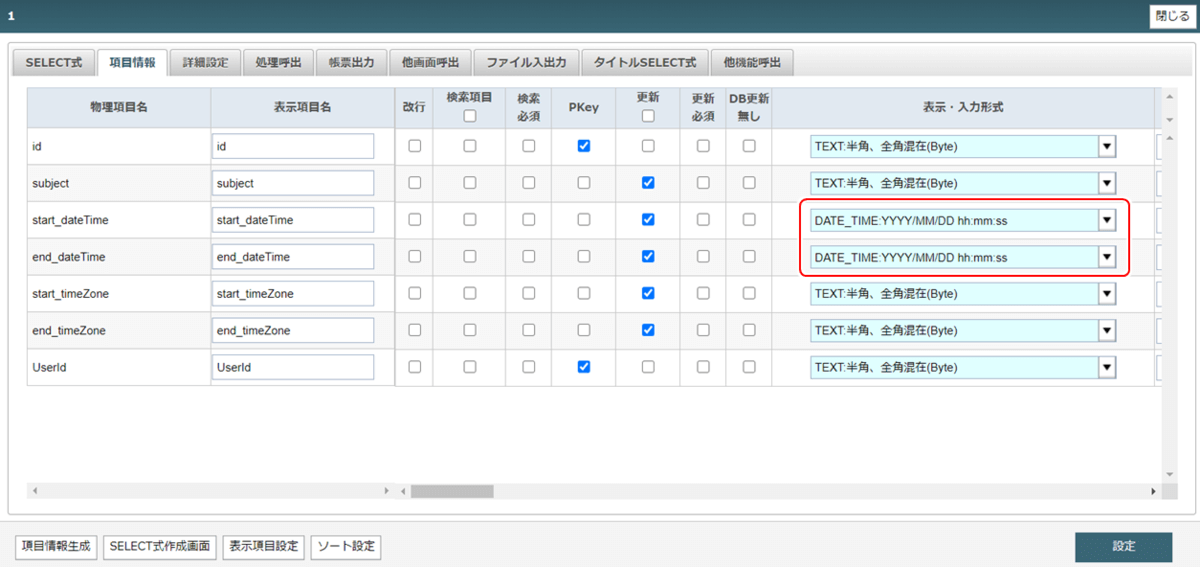Image resolution: width=1200 pixels, height=567 pixels.
Task: Switch to the SELECT式 tab
Action: coord(54,62)
